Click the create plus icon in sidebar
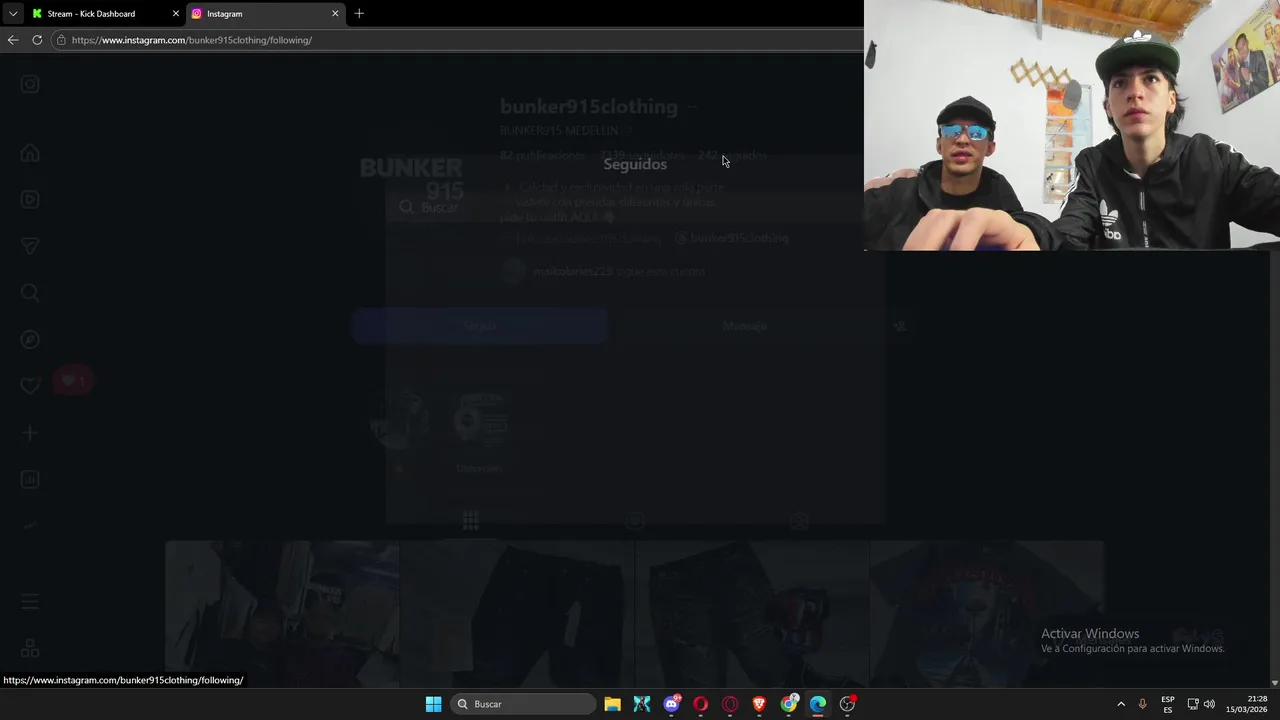Image resolution: width=1280 pixels, height=720 pixels. tap(30, 433)
